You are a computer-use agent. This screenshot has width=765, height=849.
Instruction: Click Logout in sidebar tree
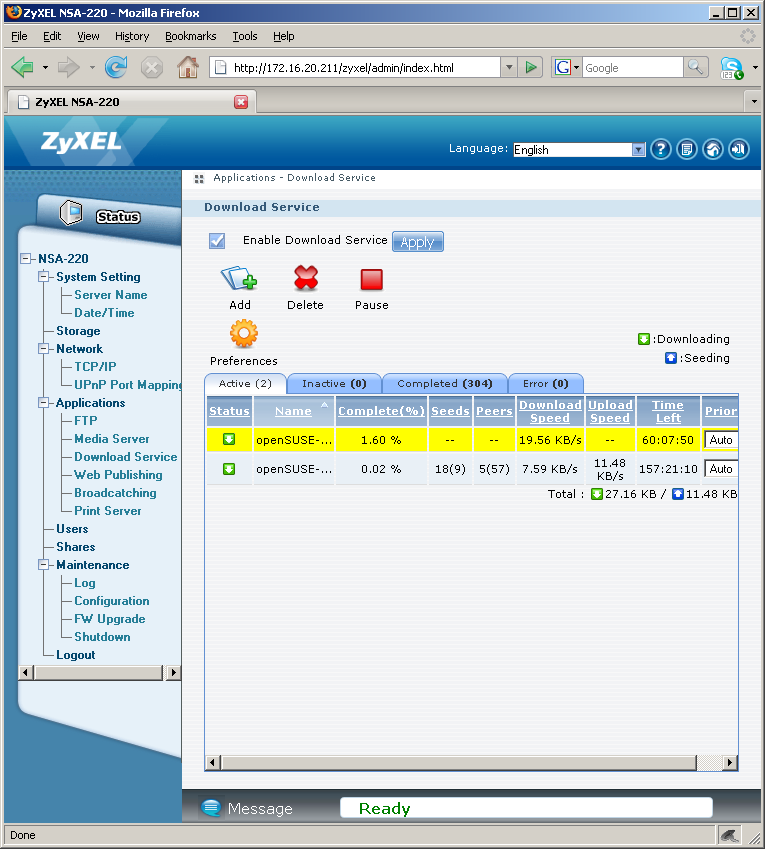pos(76,655)
